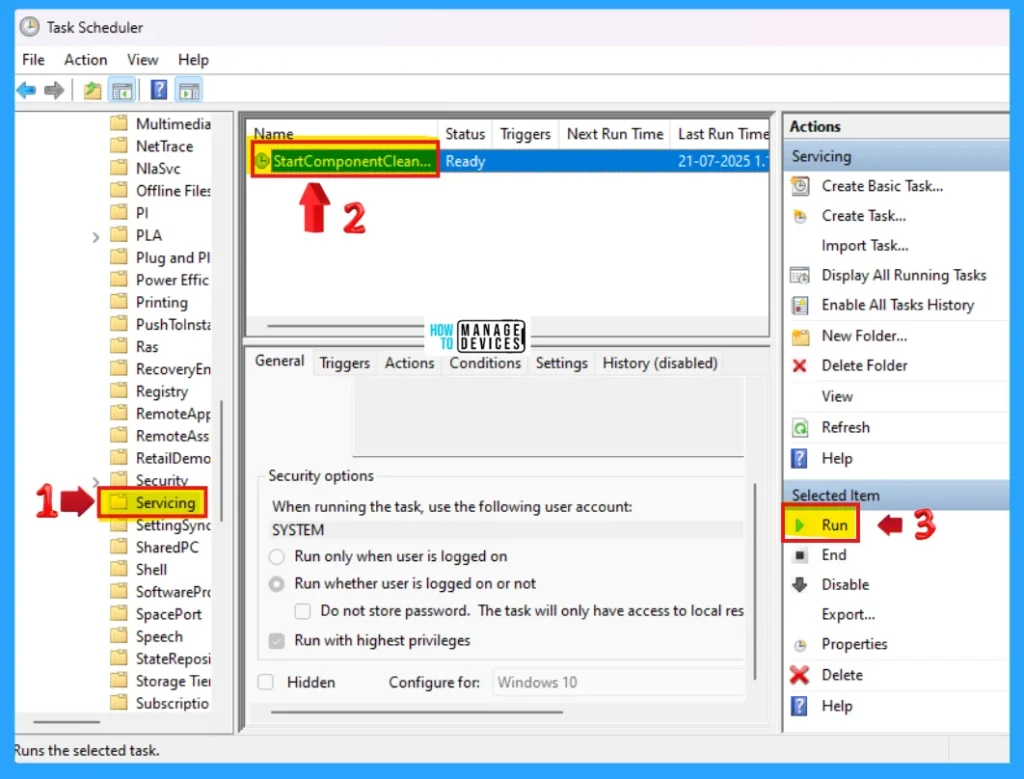The image size is (1024, 779).
Task: Click the Enable All Tasks History icon
Action: click(800, 305)
